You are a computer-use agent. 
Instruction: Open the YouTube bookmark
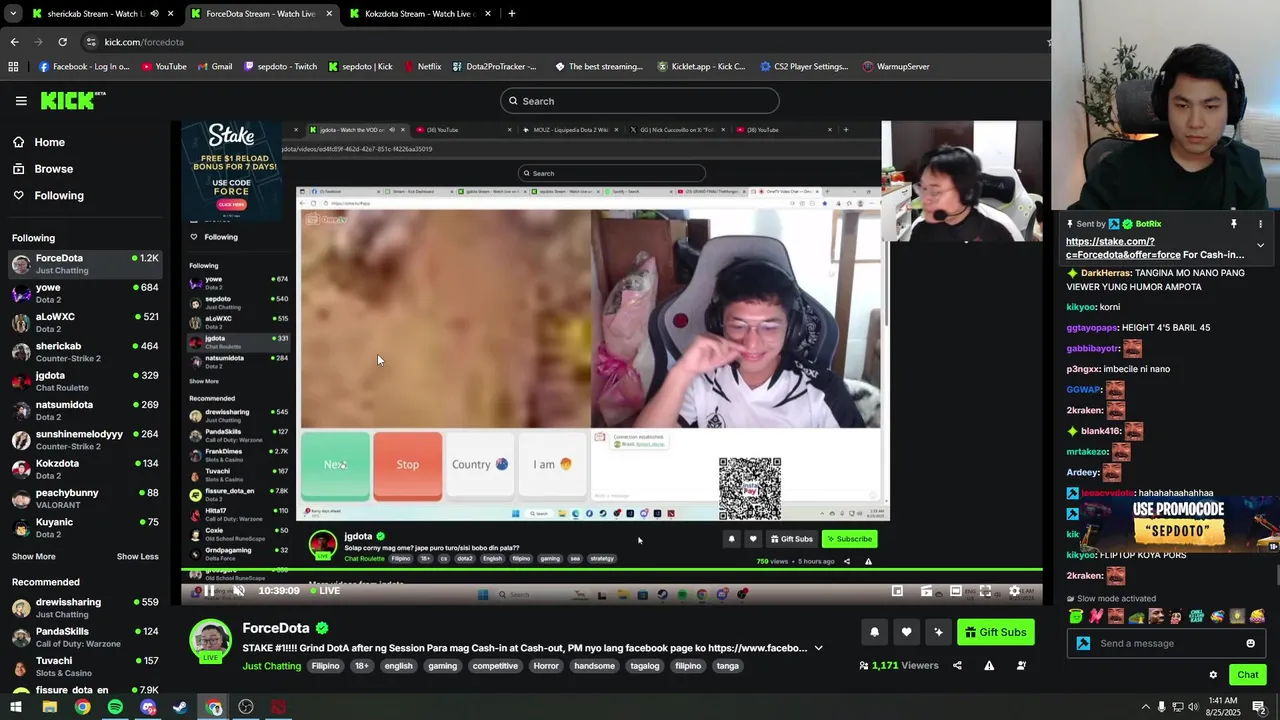tap(164, 67)
